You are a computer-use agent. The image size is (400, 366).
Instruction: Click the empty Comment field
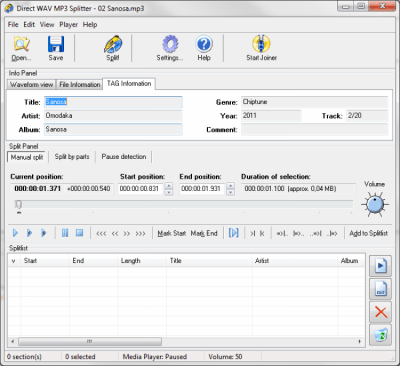[314, 129]
